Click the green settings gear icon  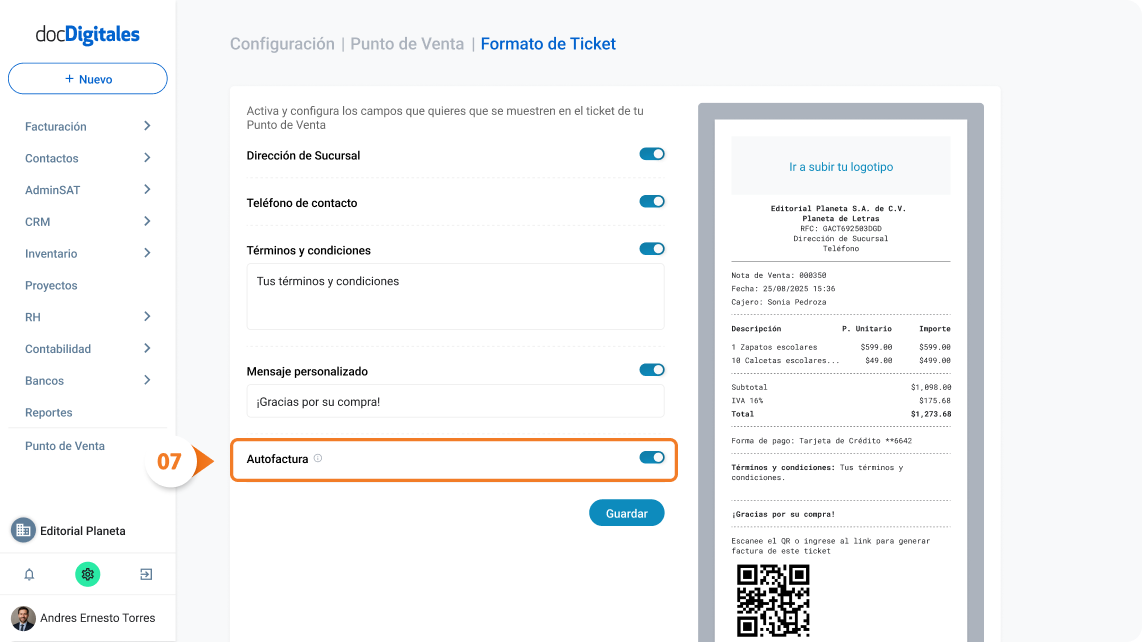pos(87,574)
